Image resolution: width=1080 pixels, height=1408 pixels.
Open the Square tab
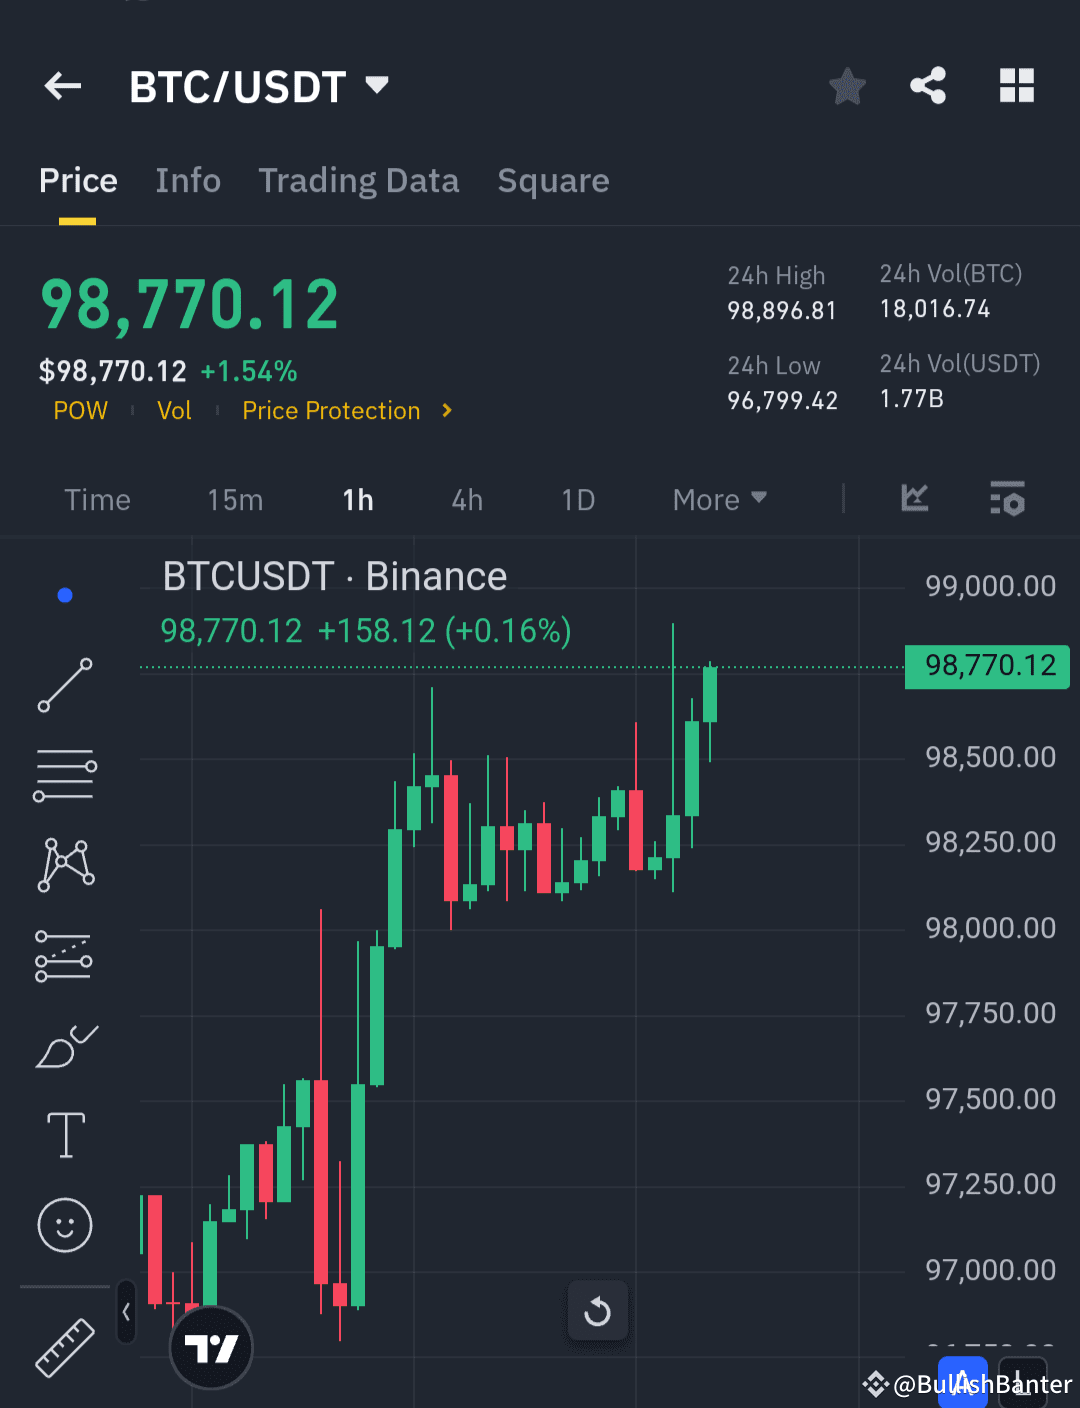(553, 181)
